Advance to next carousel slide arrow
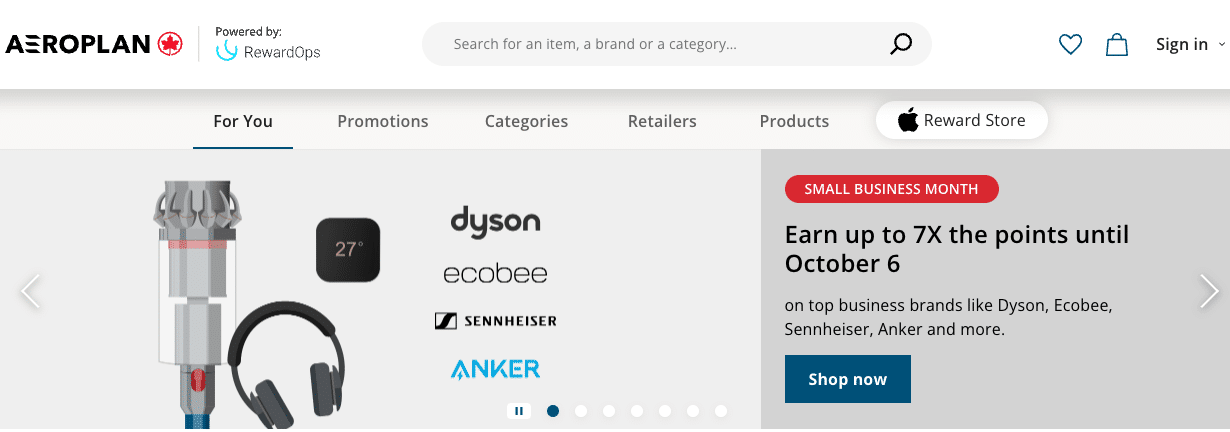The image size is (1230, 432). click(x=1209, y=291)
